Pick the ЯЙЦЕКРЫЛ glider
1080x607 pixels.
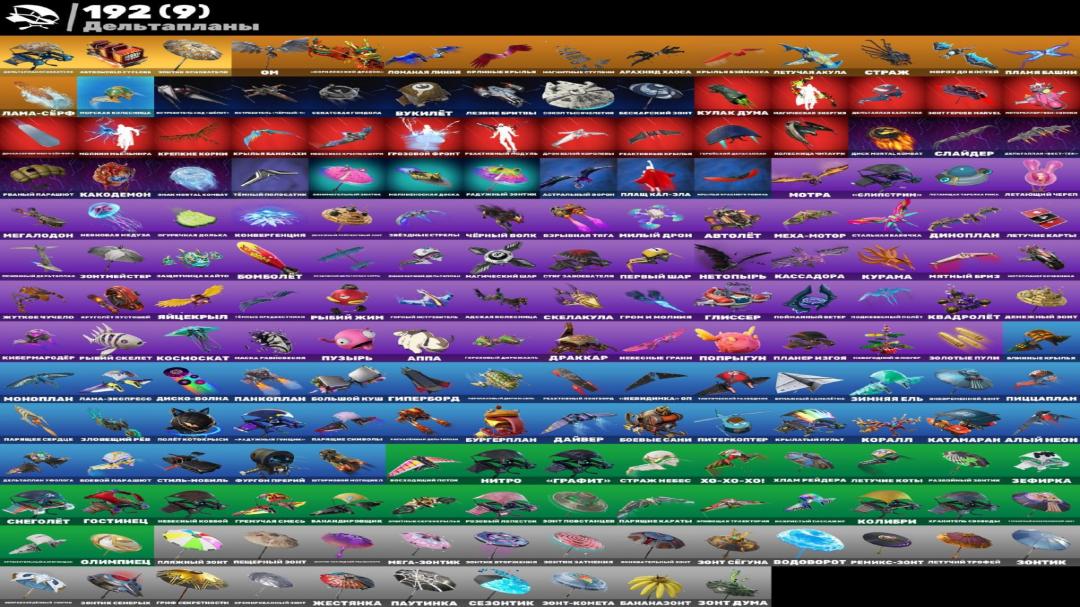(193, 300)
